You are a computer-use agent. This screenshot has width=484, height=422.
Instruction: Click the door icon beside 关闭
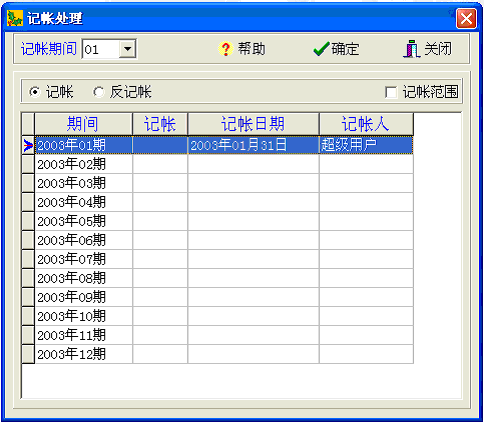click(412, 49)
